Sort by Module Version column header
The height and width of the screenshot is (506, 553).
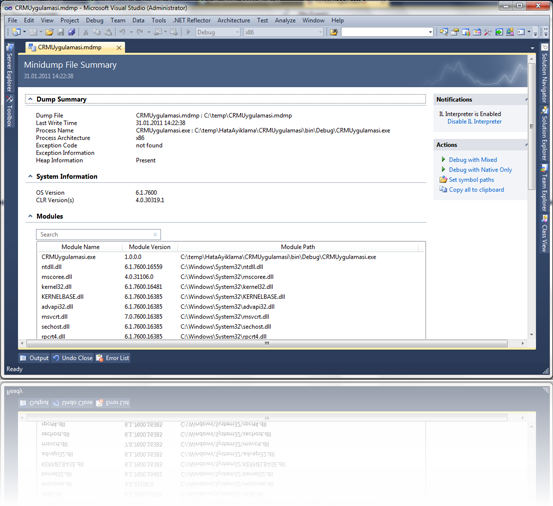point(150,247)
